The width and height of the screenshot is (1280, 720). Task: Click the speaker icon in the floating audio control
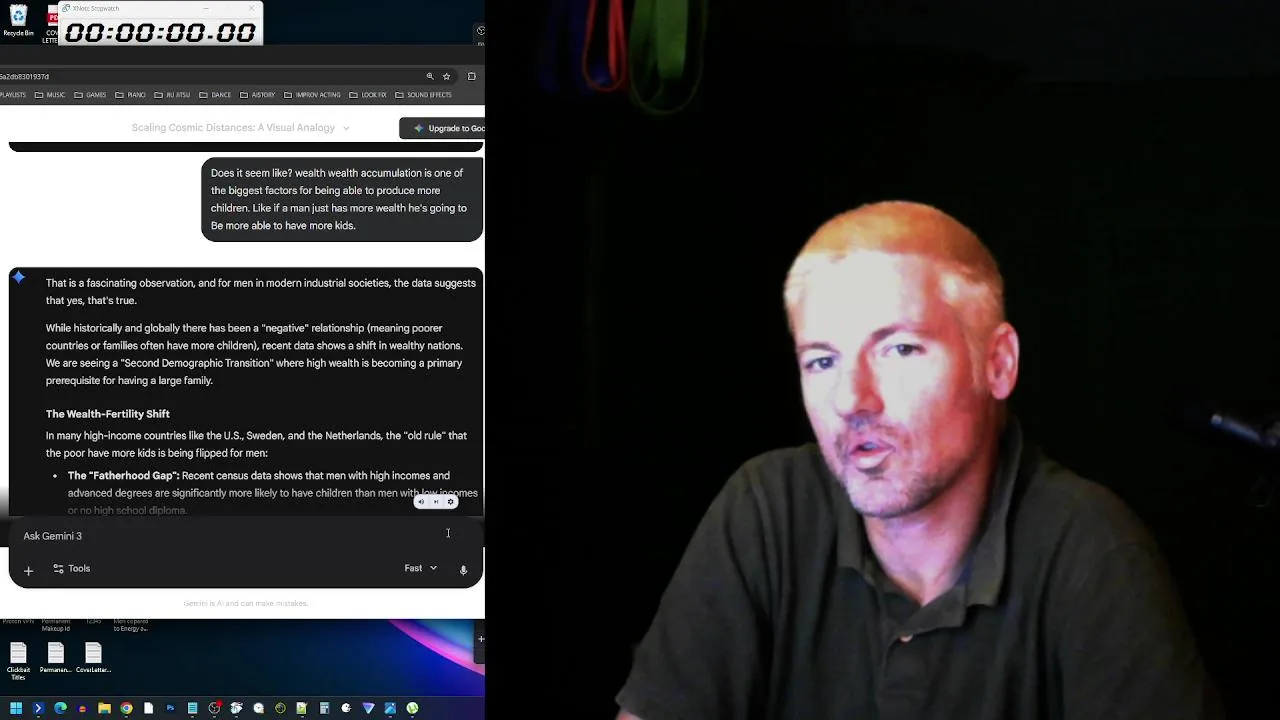(421, 502)
